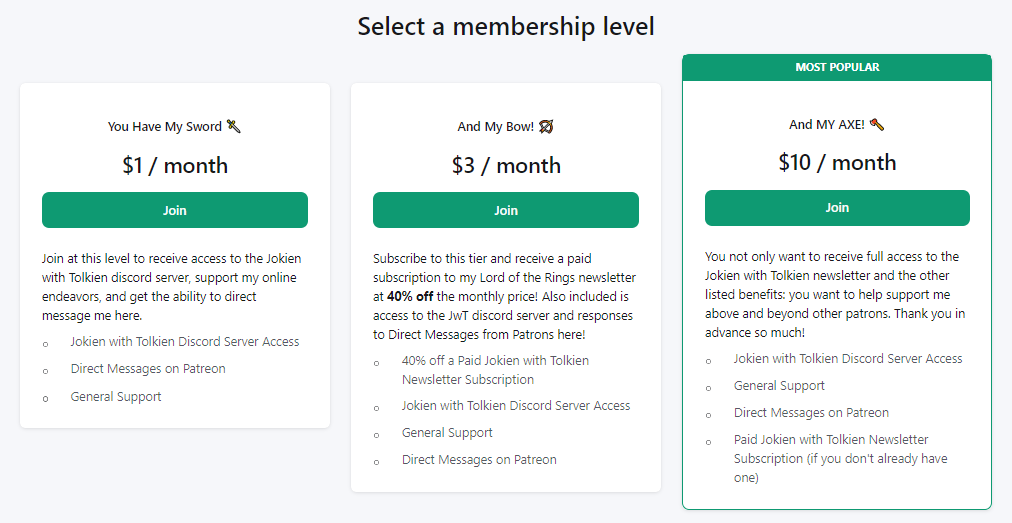Click the bold 40% off text
The height and width of the screenshot is (523, 1012).
pos(410,297)
